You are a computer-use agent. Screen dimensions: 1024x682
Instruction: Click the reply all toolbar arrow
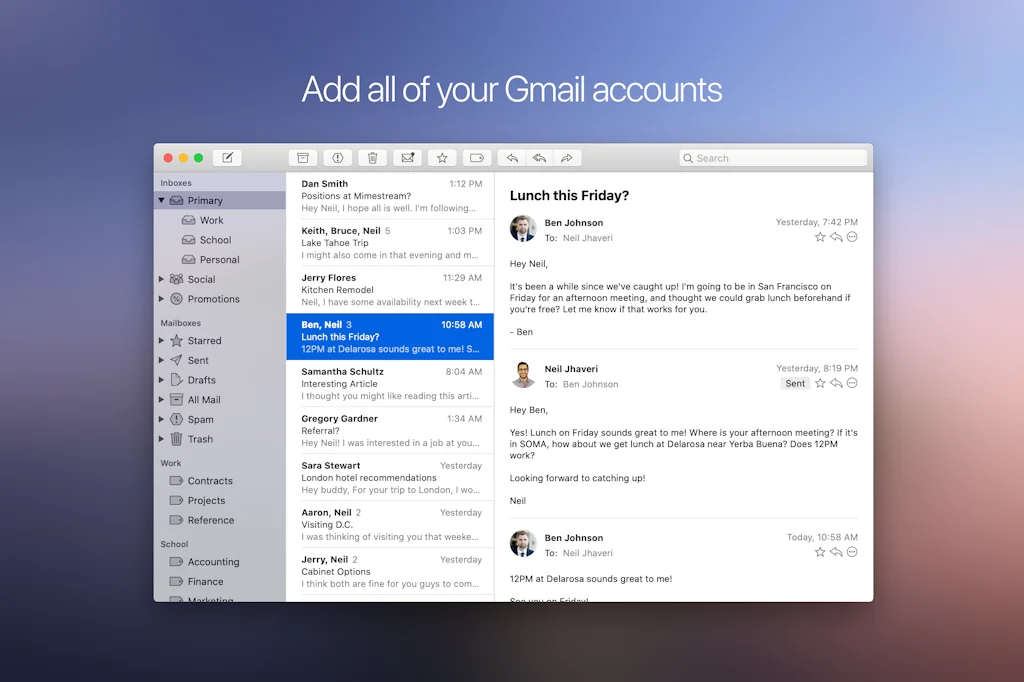[x=539, y=158]
